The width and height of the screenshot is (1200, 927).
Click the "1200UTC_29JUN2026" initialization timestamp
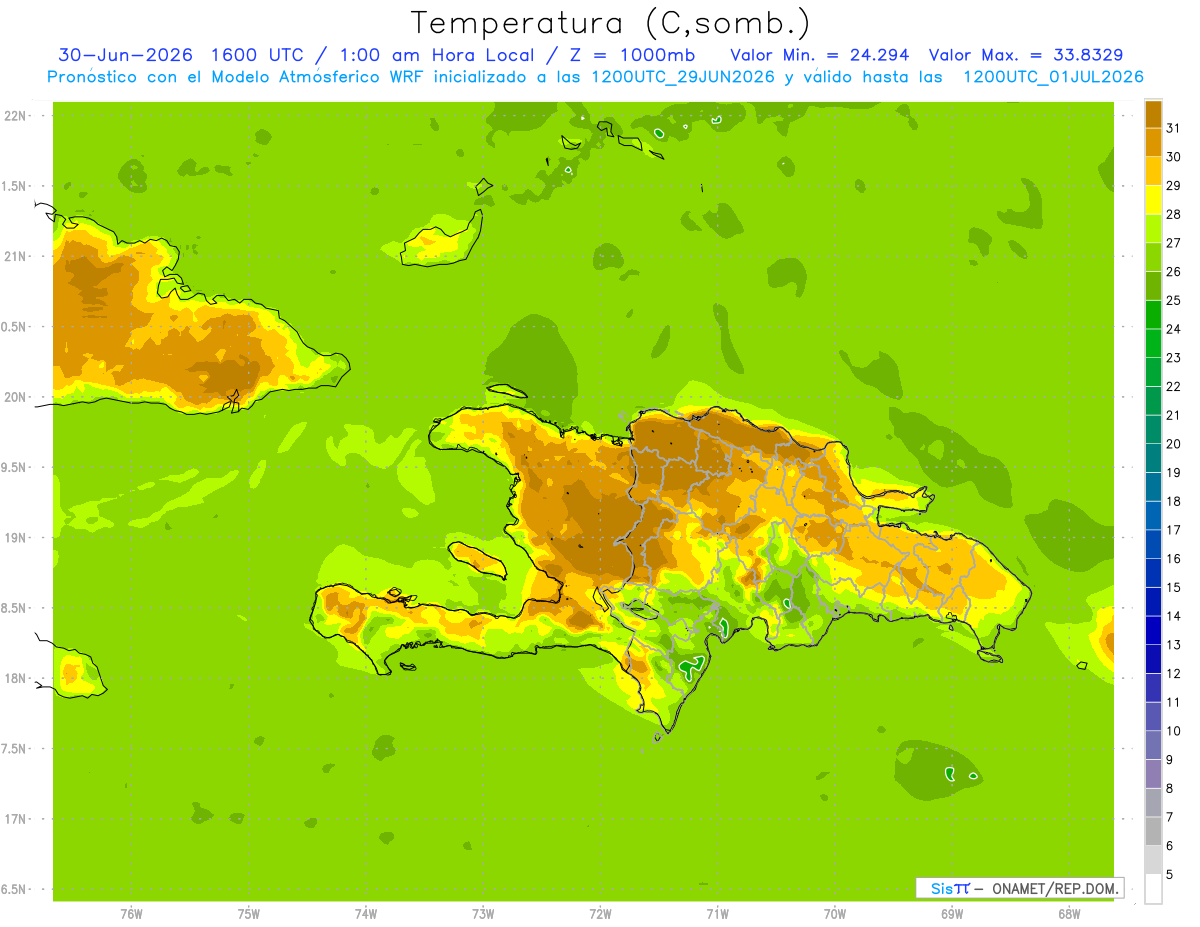(x=681, y=77)
